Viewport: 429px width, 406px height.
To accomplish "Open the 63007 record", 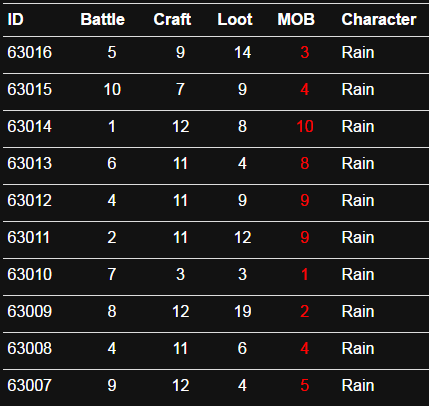I will [30, 385].
